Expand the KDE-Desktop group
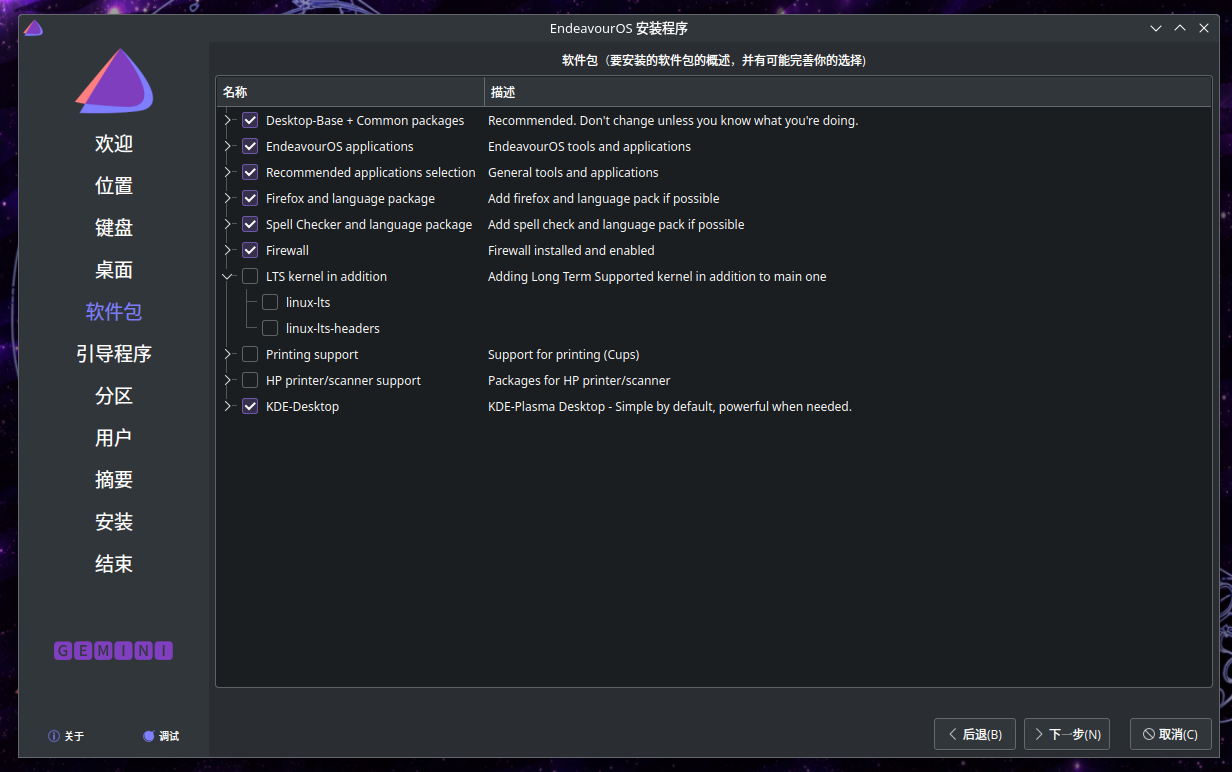Image resolution: width=1232 pixels, height=772 pixels. [x=228, y=406]
